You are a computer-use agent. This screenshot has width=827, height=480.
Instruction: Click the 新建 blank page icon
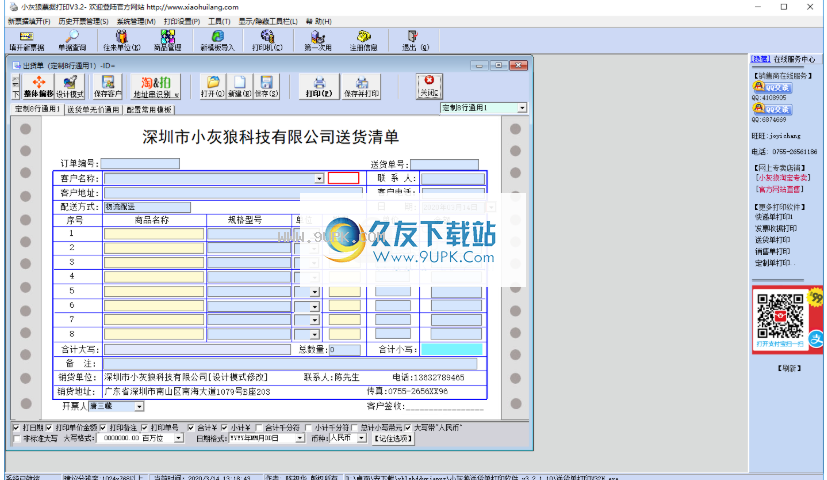click(239, 87)
